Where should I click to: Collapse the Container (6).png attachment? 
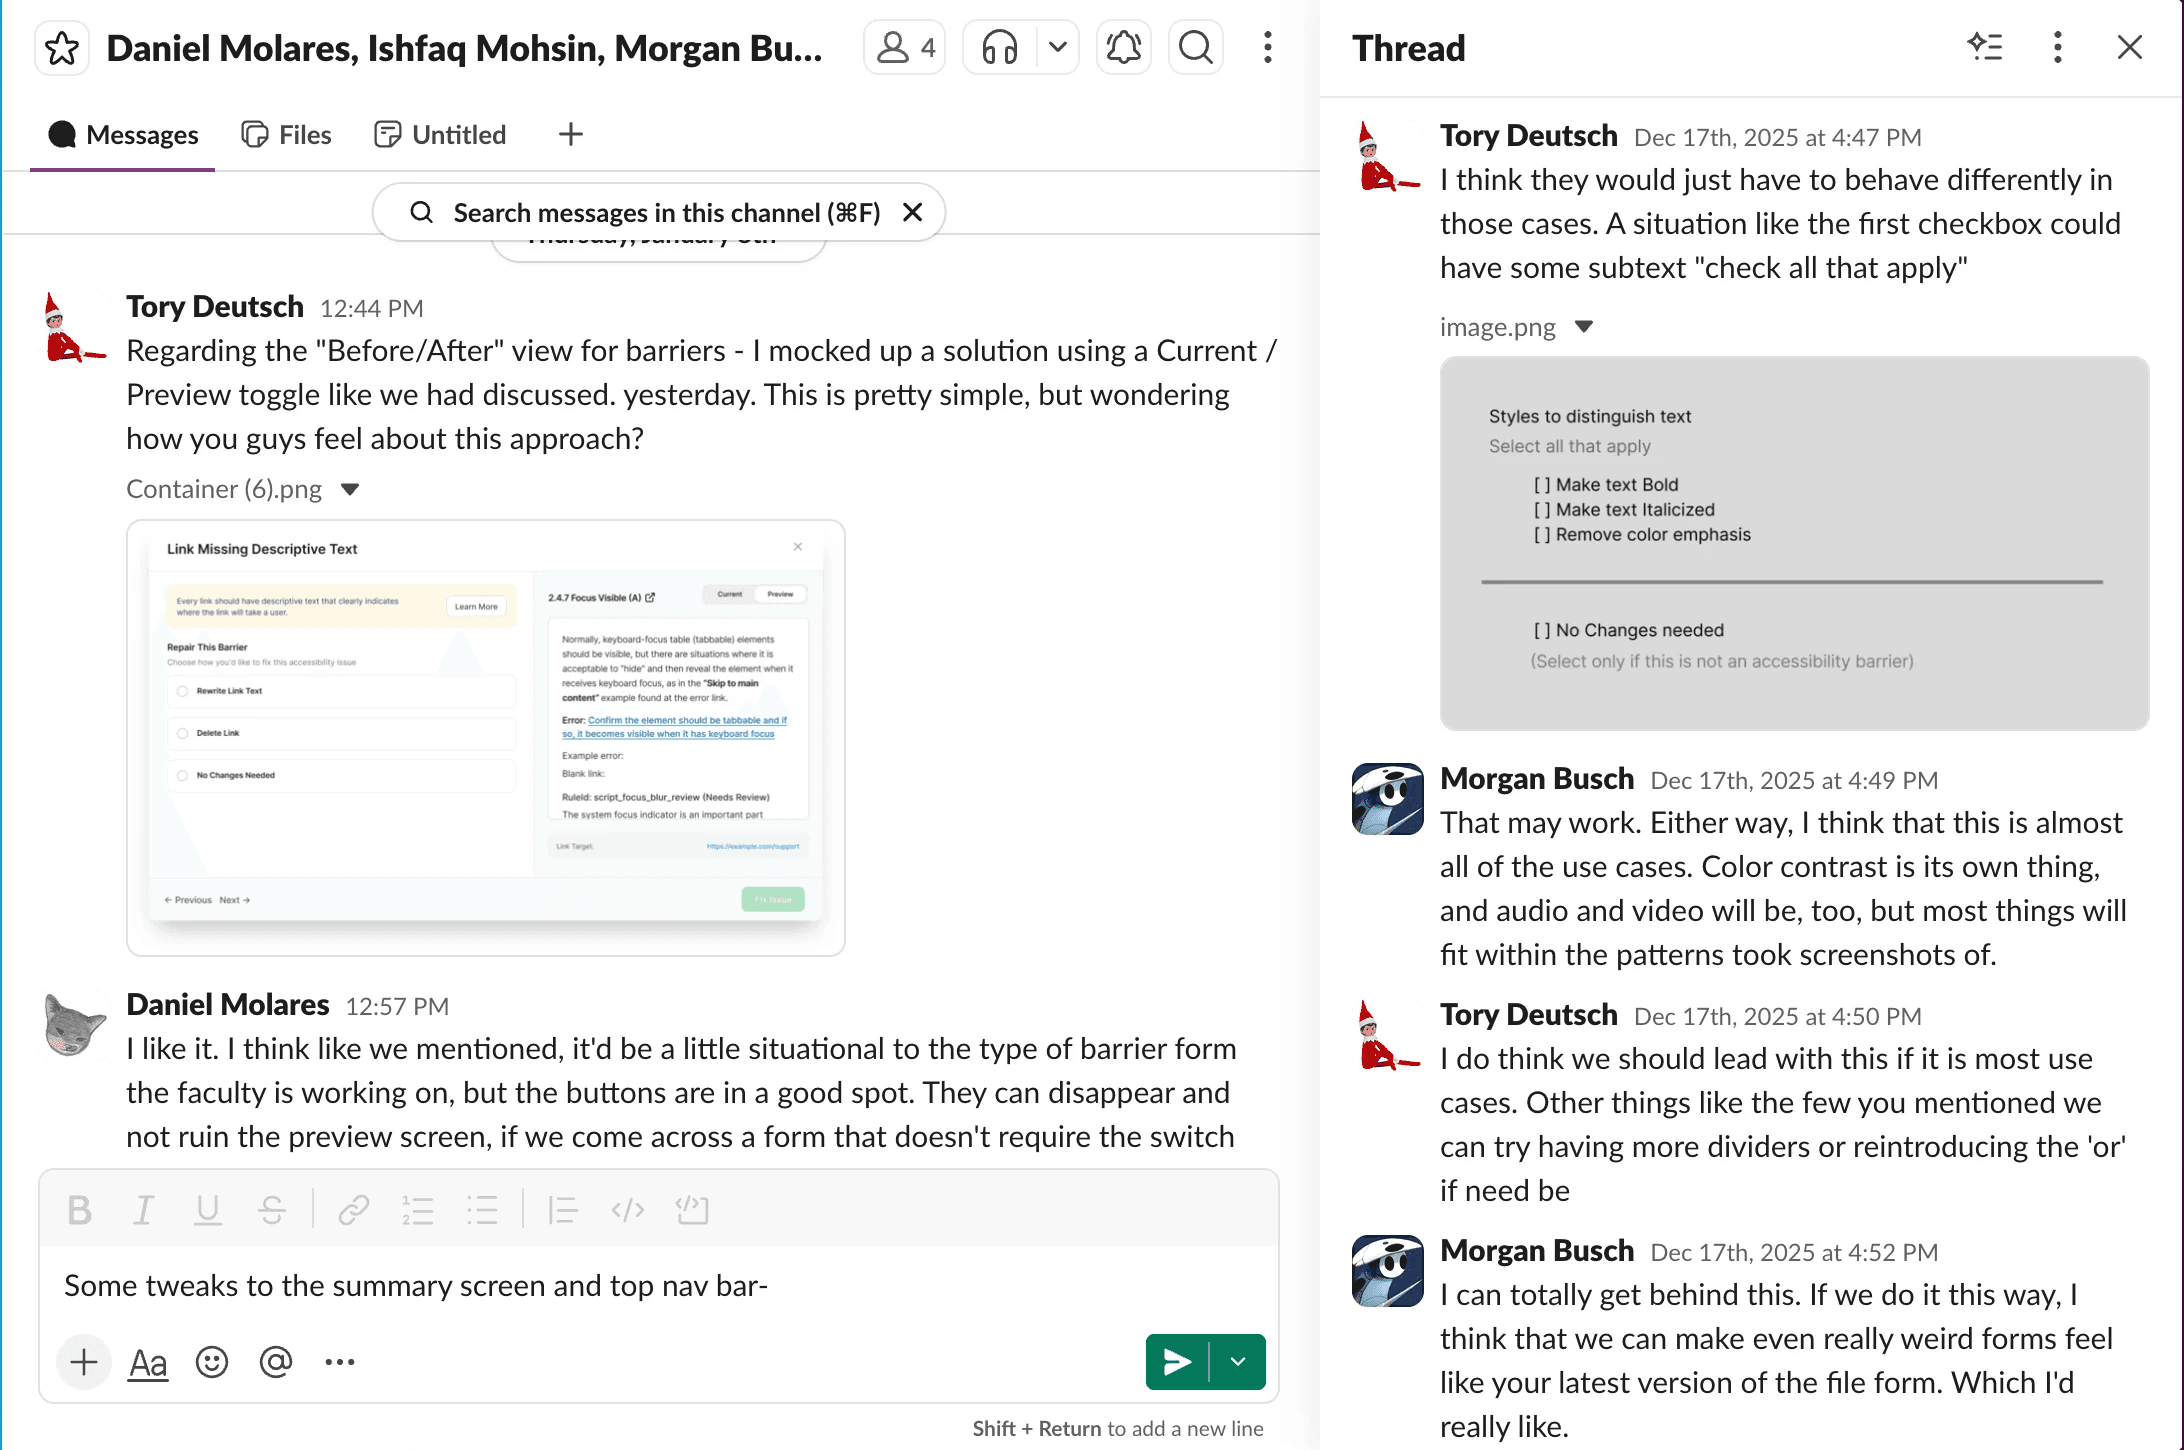[x=350, y=489]
